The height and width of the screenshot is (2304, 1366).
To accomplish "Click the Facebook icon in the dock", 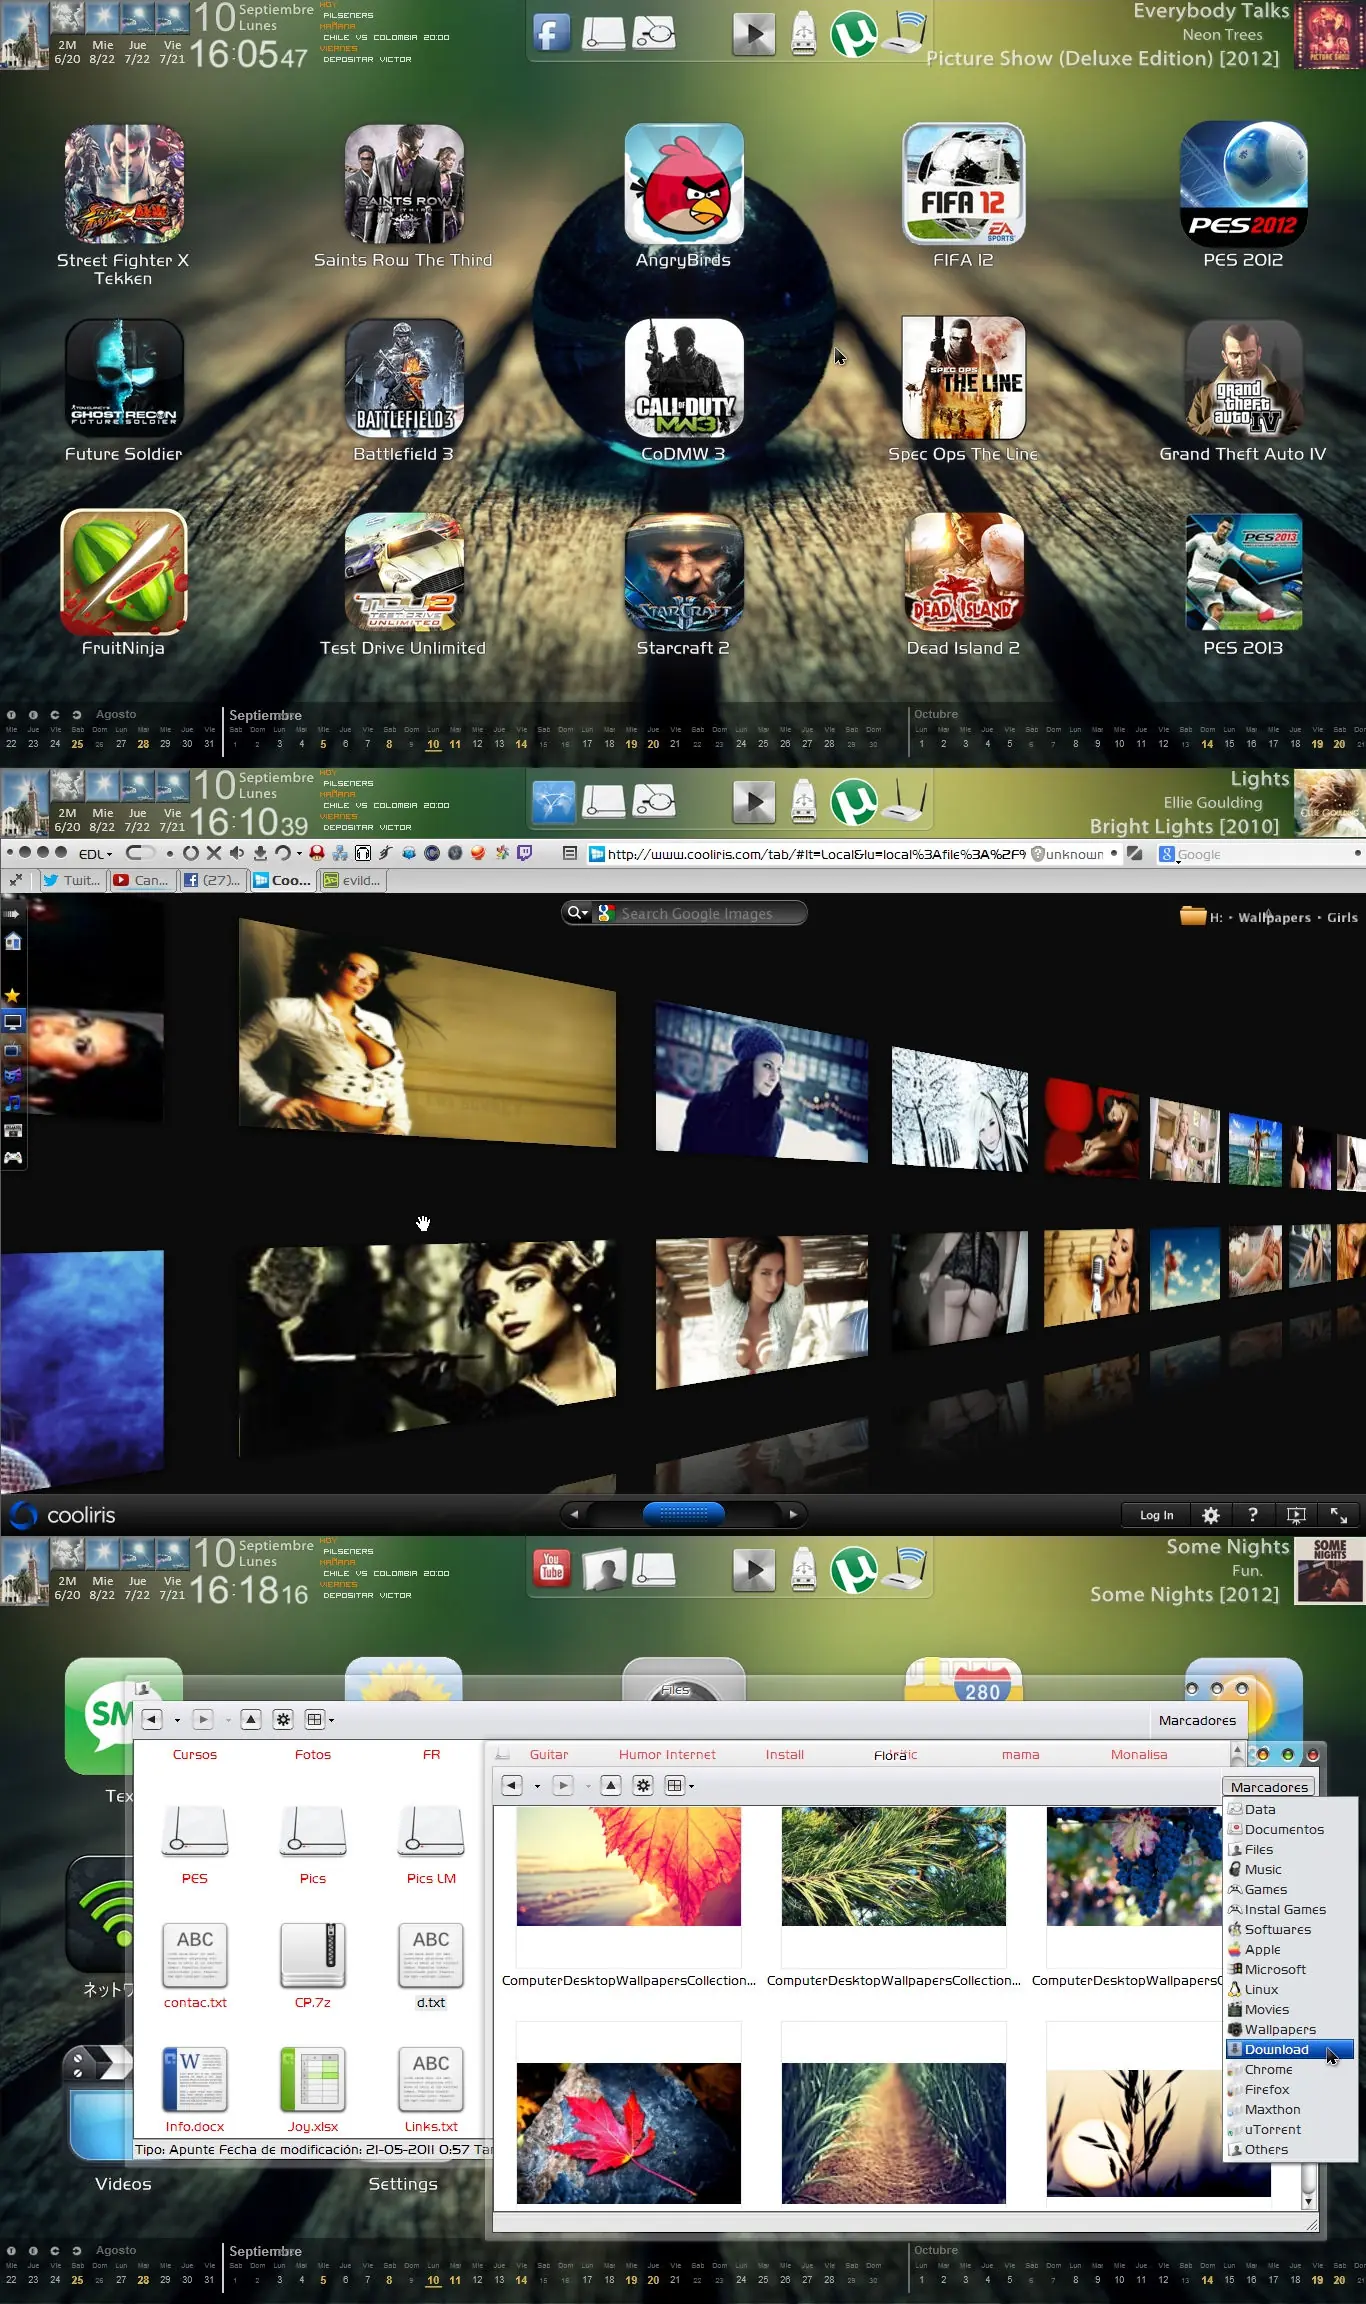I will coord(552,33).
